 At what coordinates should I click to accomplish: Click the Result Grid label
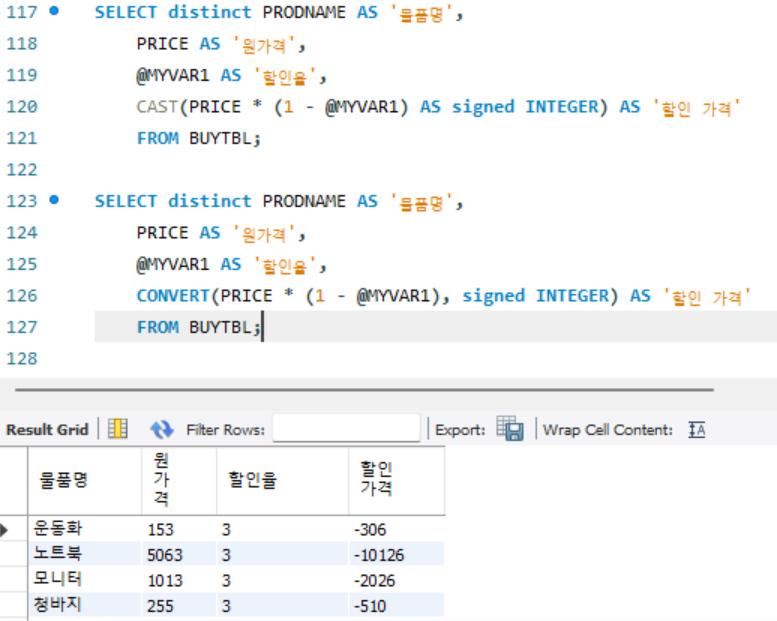click(47, 430)
